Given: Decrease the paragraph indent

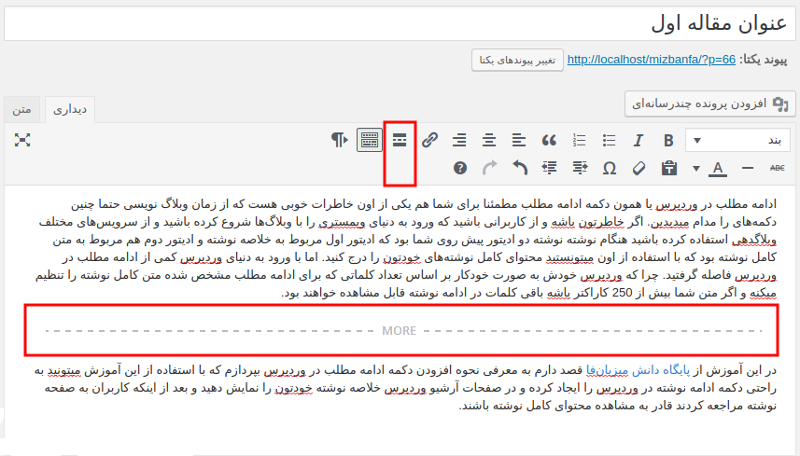Looking at the screenshot, I should coord(580,168).
